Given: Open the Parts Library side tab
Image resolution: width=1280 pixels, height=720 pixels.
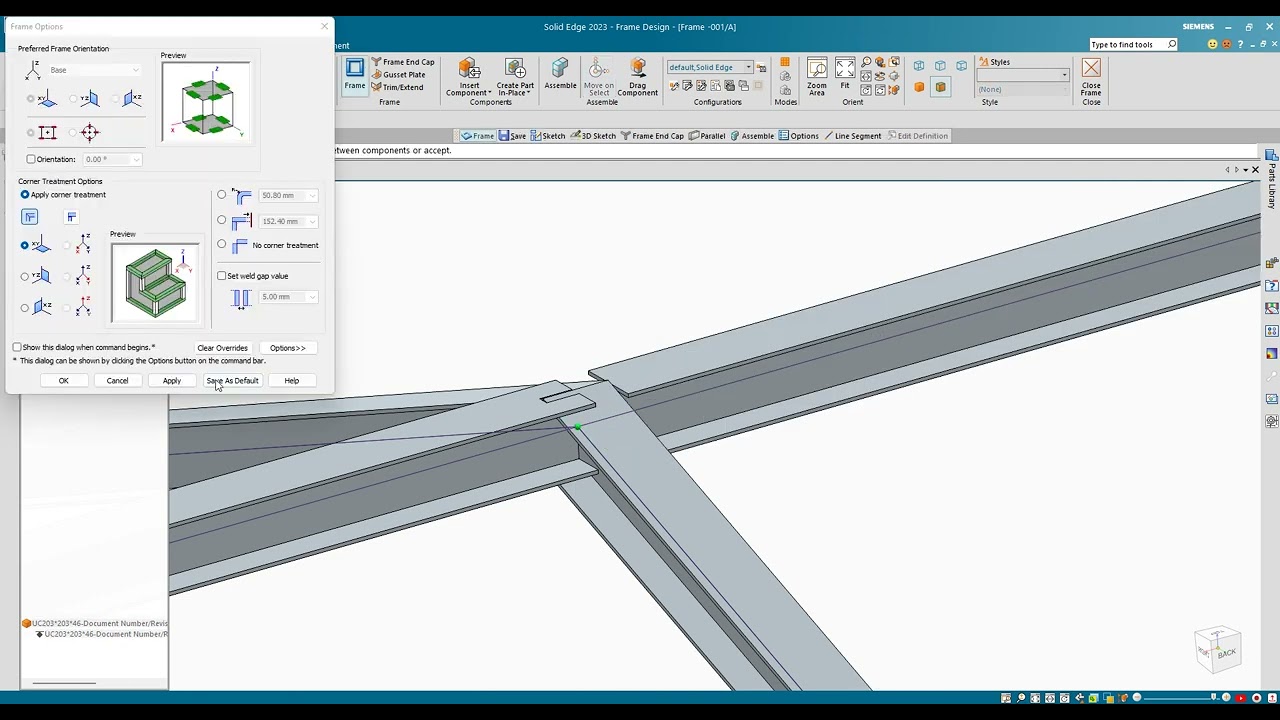Looking at the screenshot, I should pyautogui.click(x=1272, y=179).
